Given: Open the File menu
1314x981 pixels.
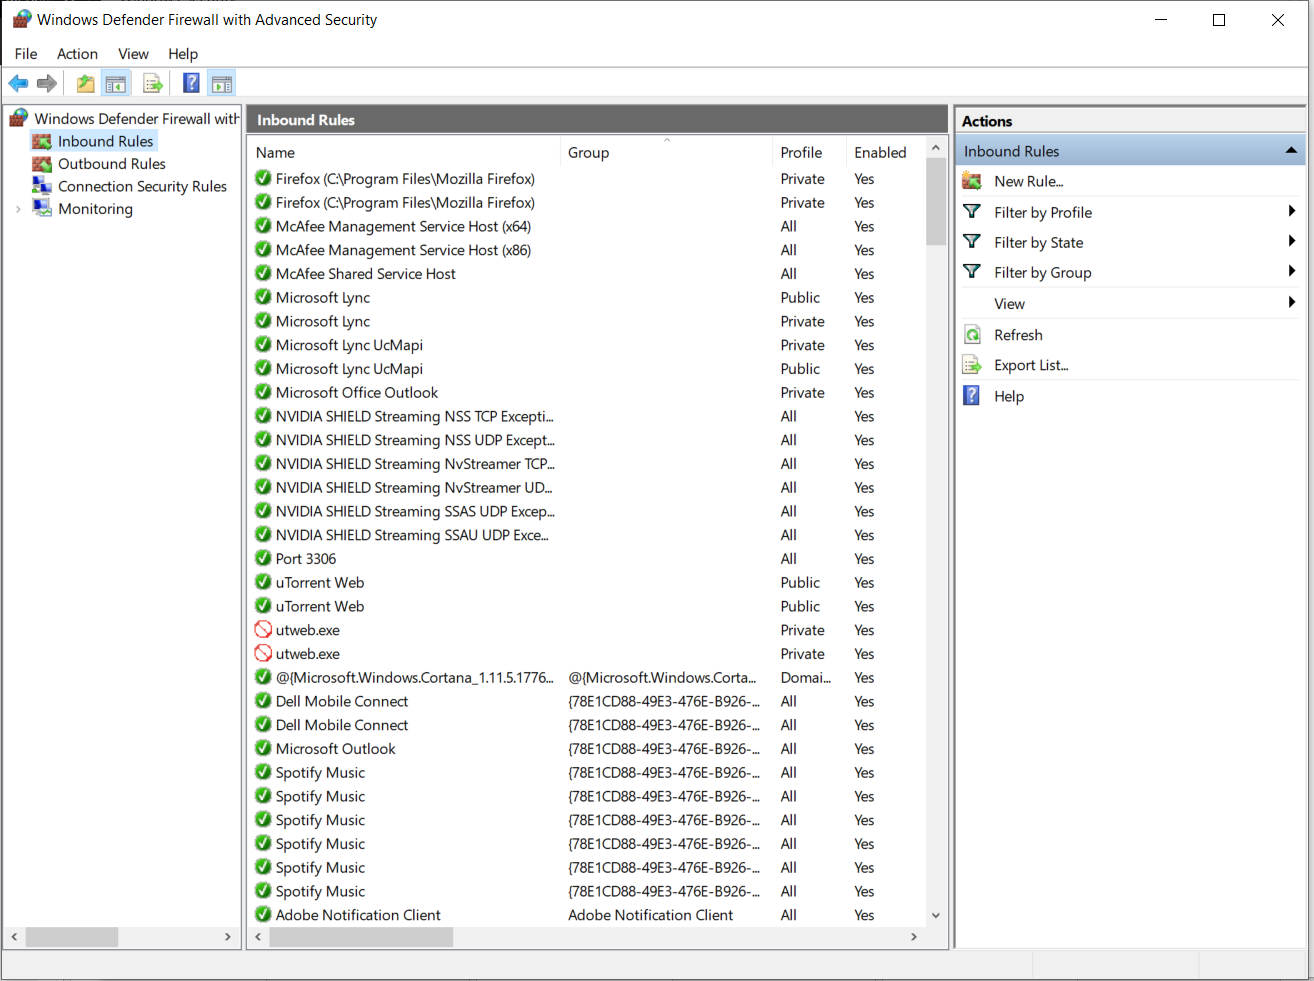Looking at the screenshot, I should point(26,54).
